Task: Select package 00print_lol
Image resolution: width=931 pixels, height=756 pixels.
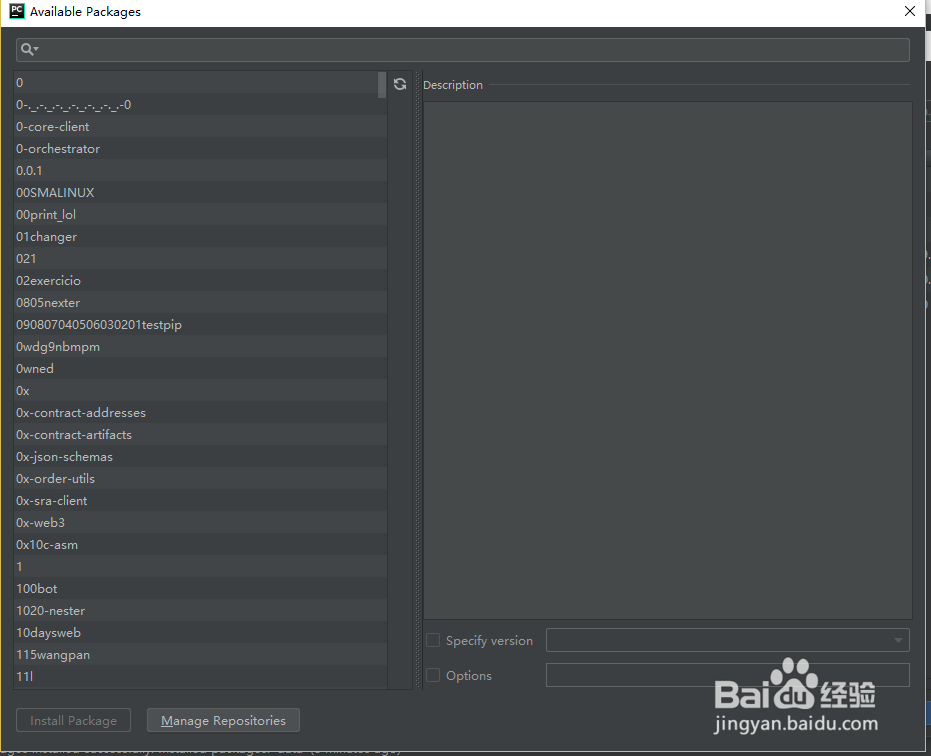Action: [x=200, y=214]
